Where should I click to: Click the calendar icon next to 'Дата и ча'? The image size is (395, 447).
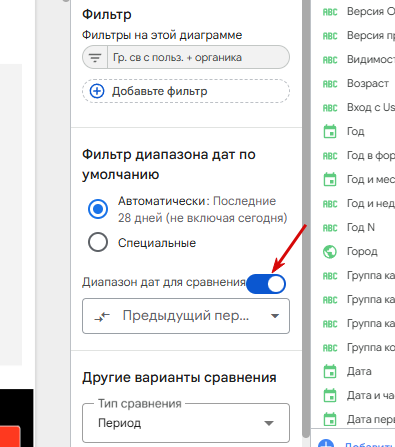(330, 395)
